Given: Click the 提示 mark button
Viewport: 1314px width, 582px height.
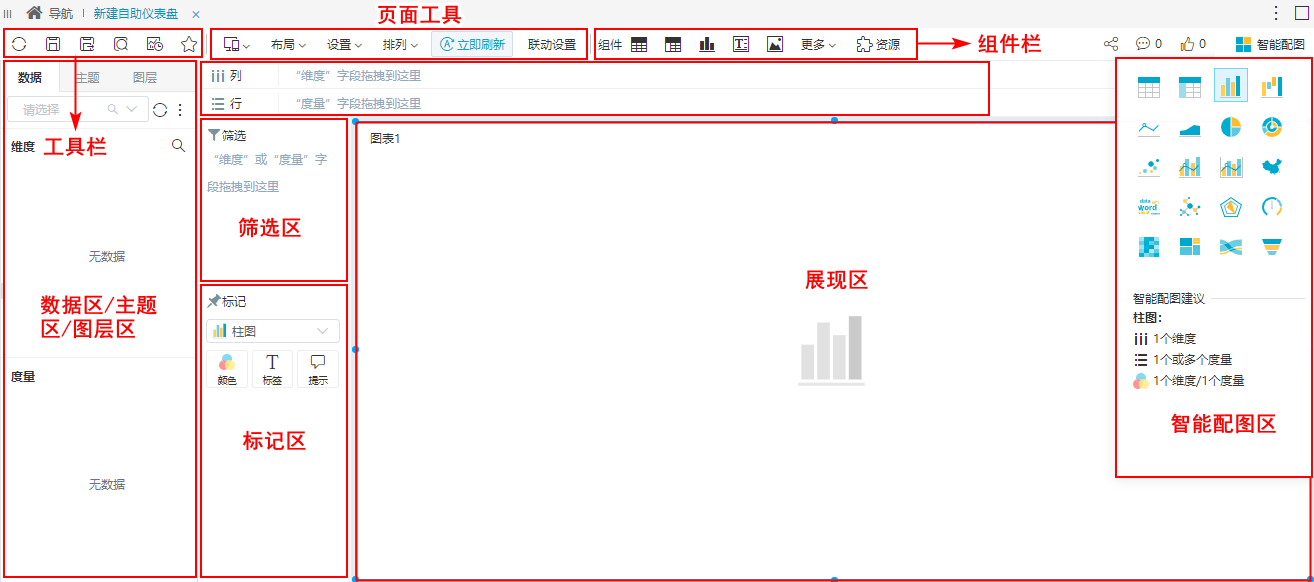Looking at the screenshot, I should click(318, 369).
